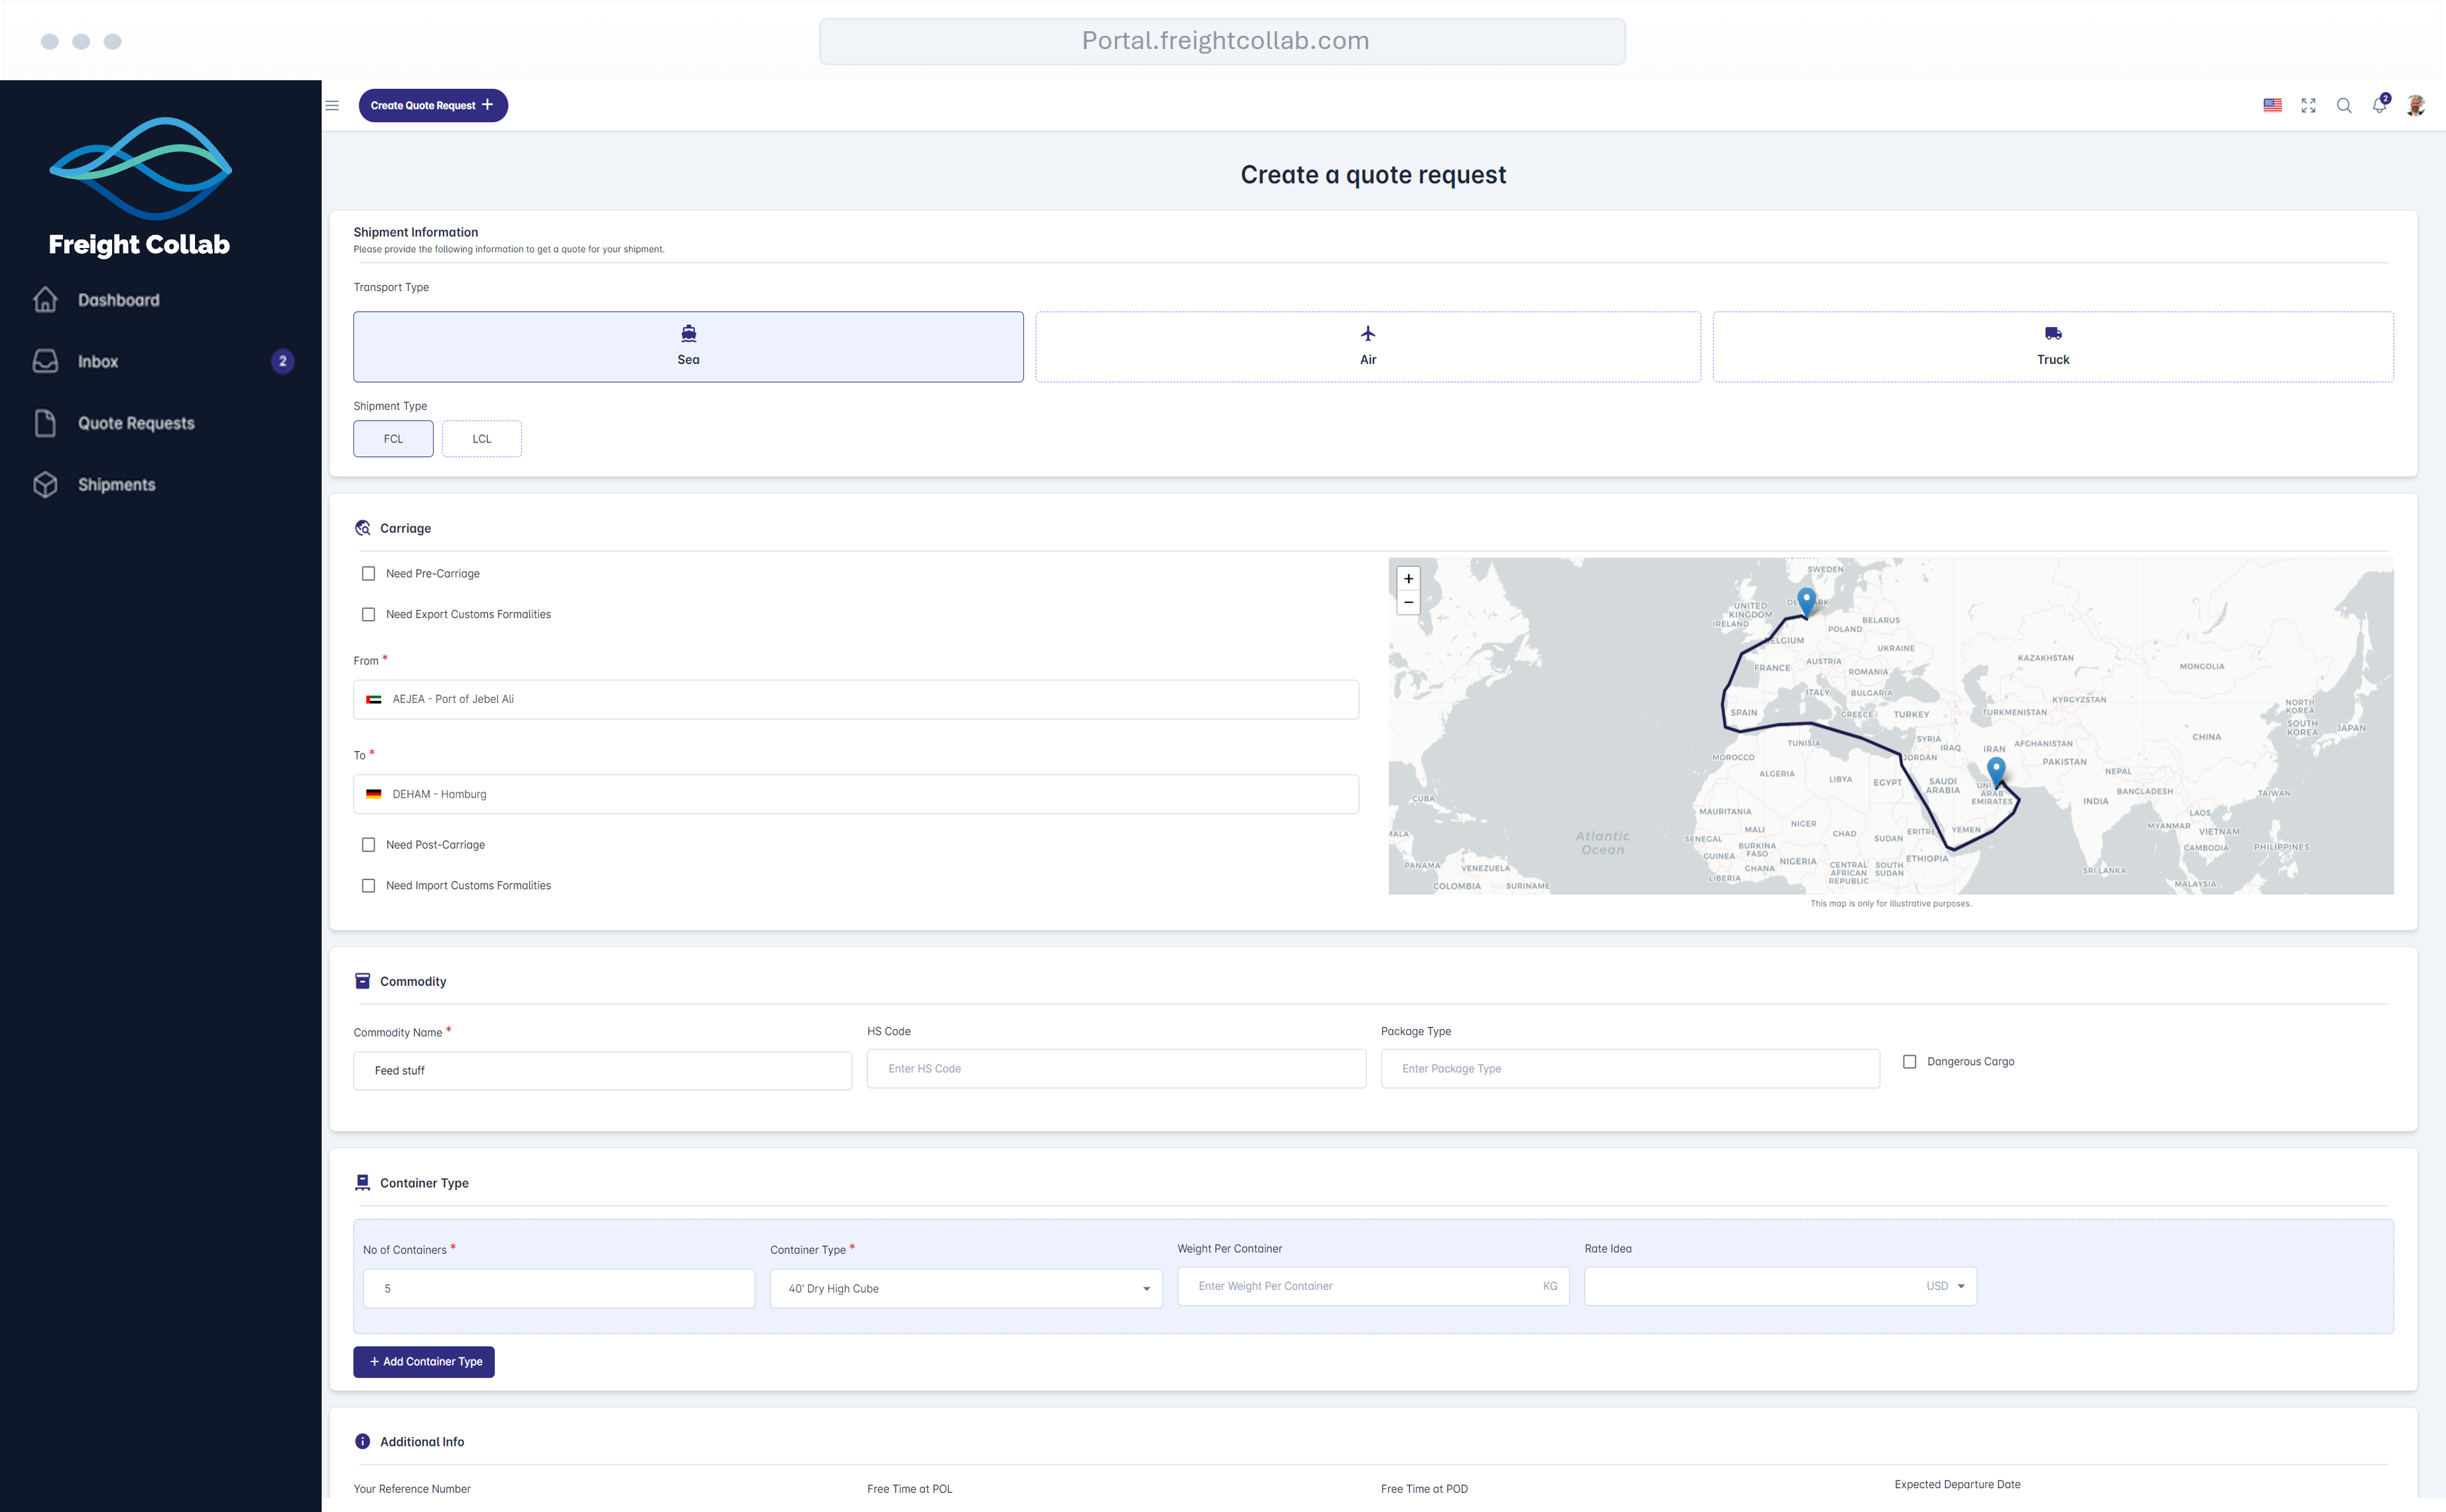Click the hamburger menu icon
The width and height of the screenshot is (2446, 1512).
[332, 106]
